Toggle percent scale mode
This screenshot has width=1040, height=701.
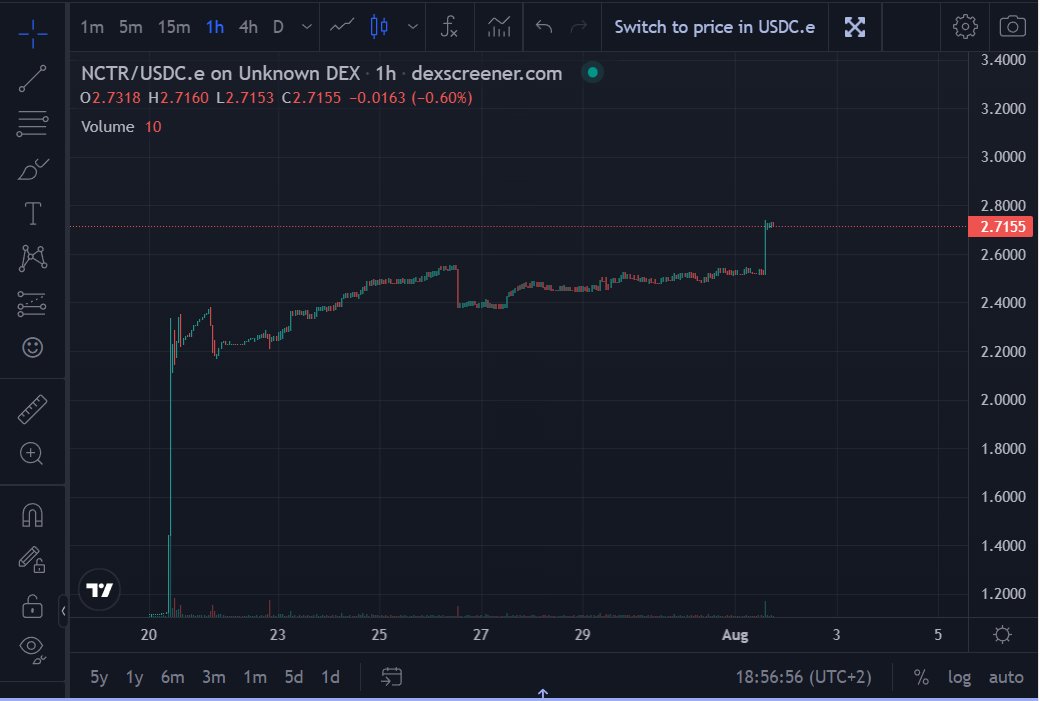[x=921, y=677]
